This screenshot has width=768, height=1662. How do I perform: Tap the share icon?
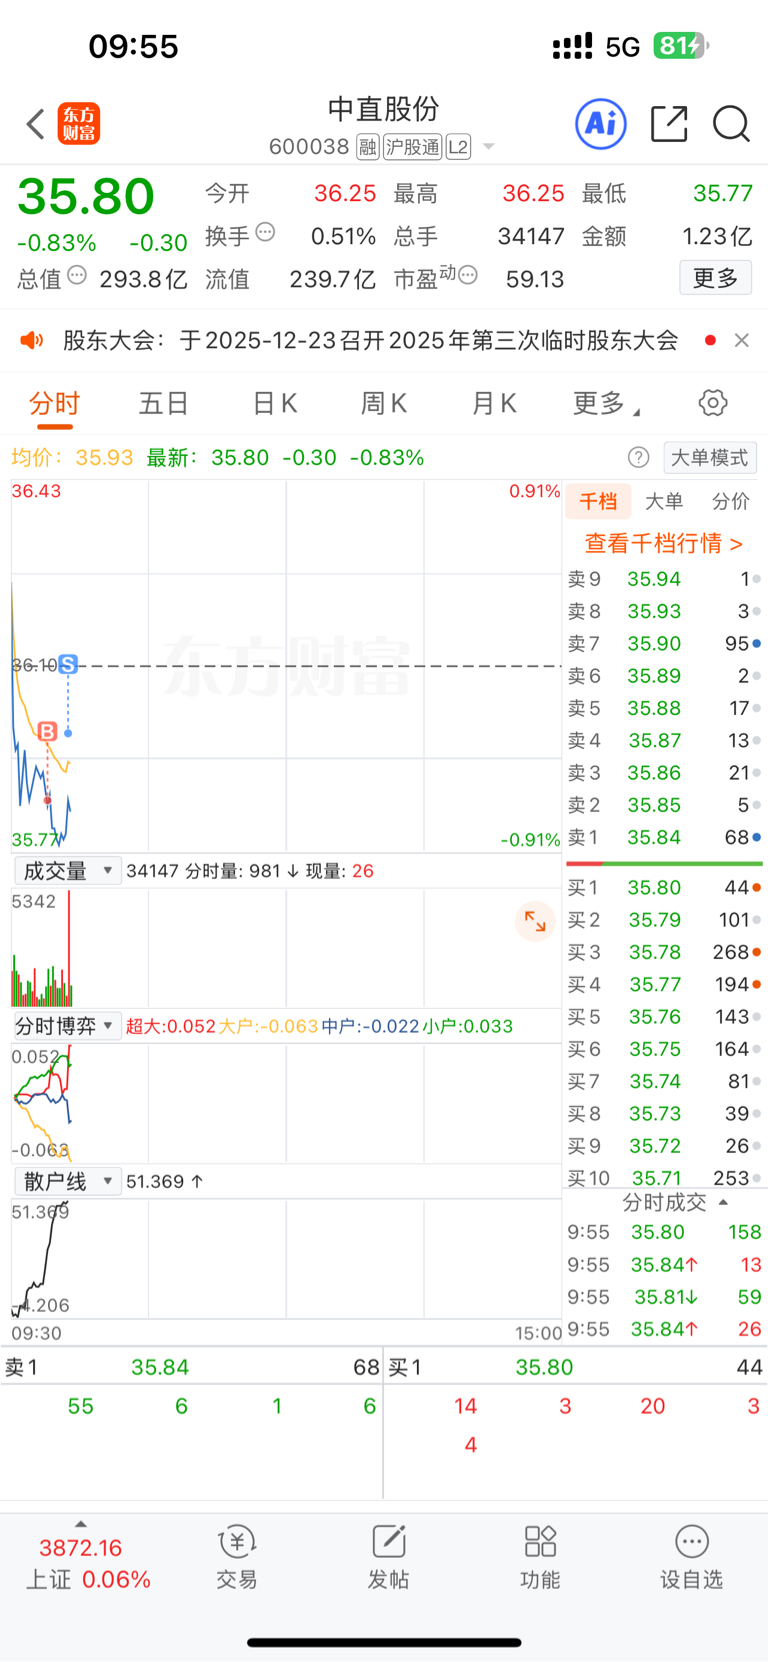click(x=669, y=124)
